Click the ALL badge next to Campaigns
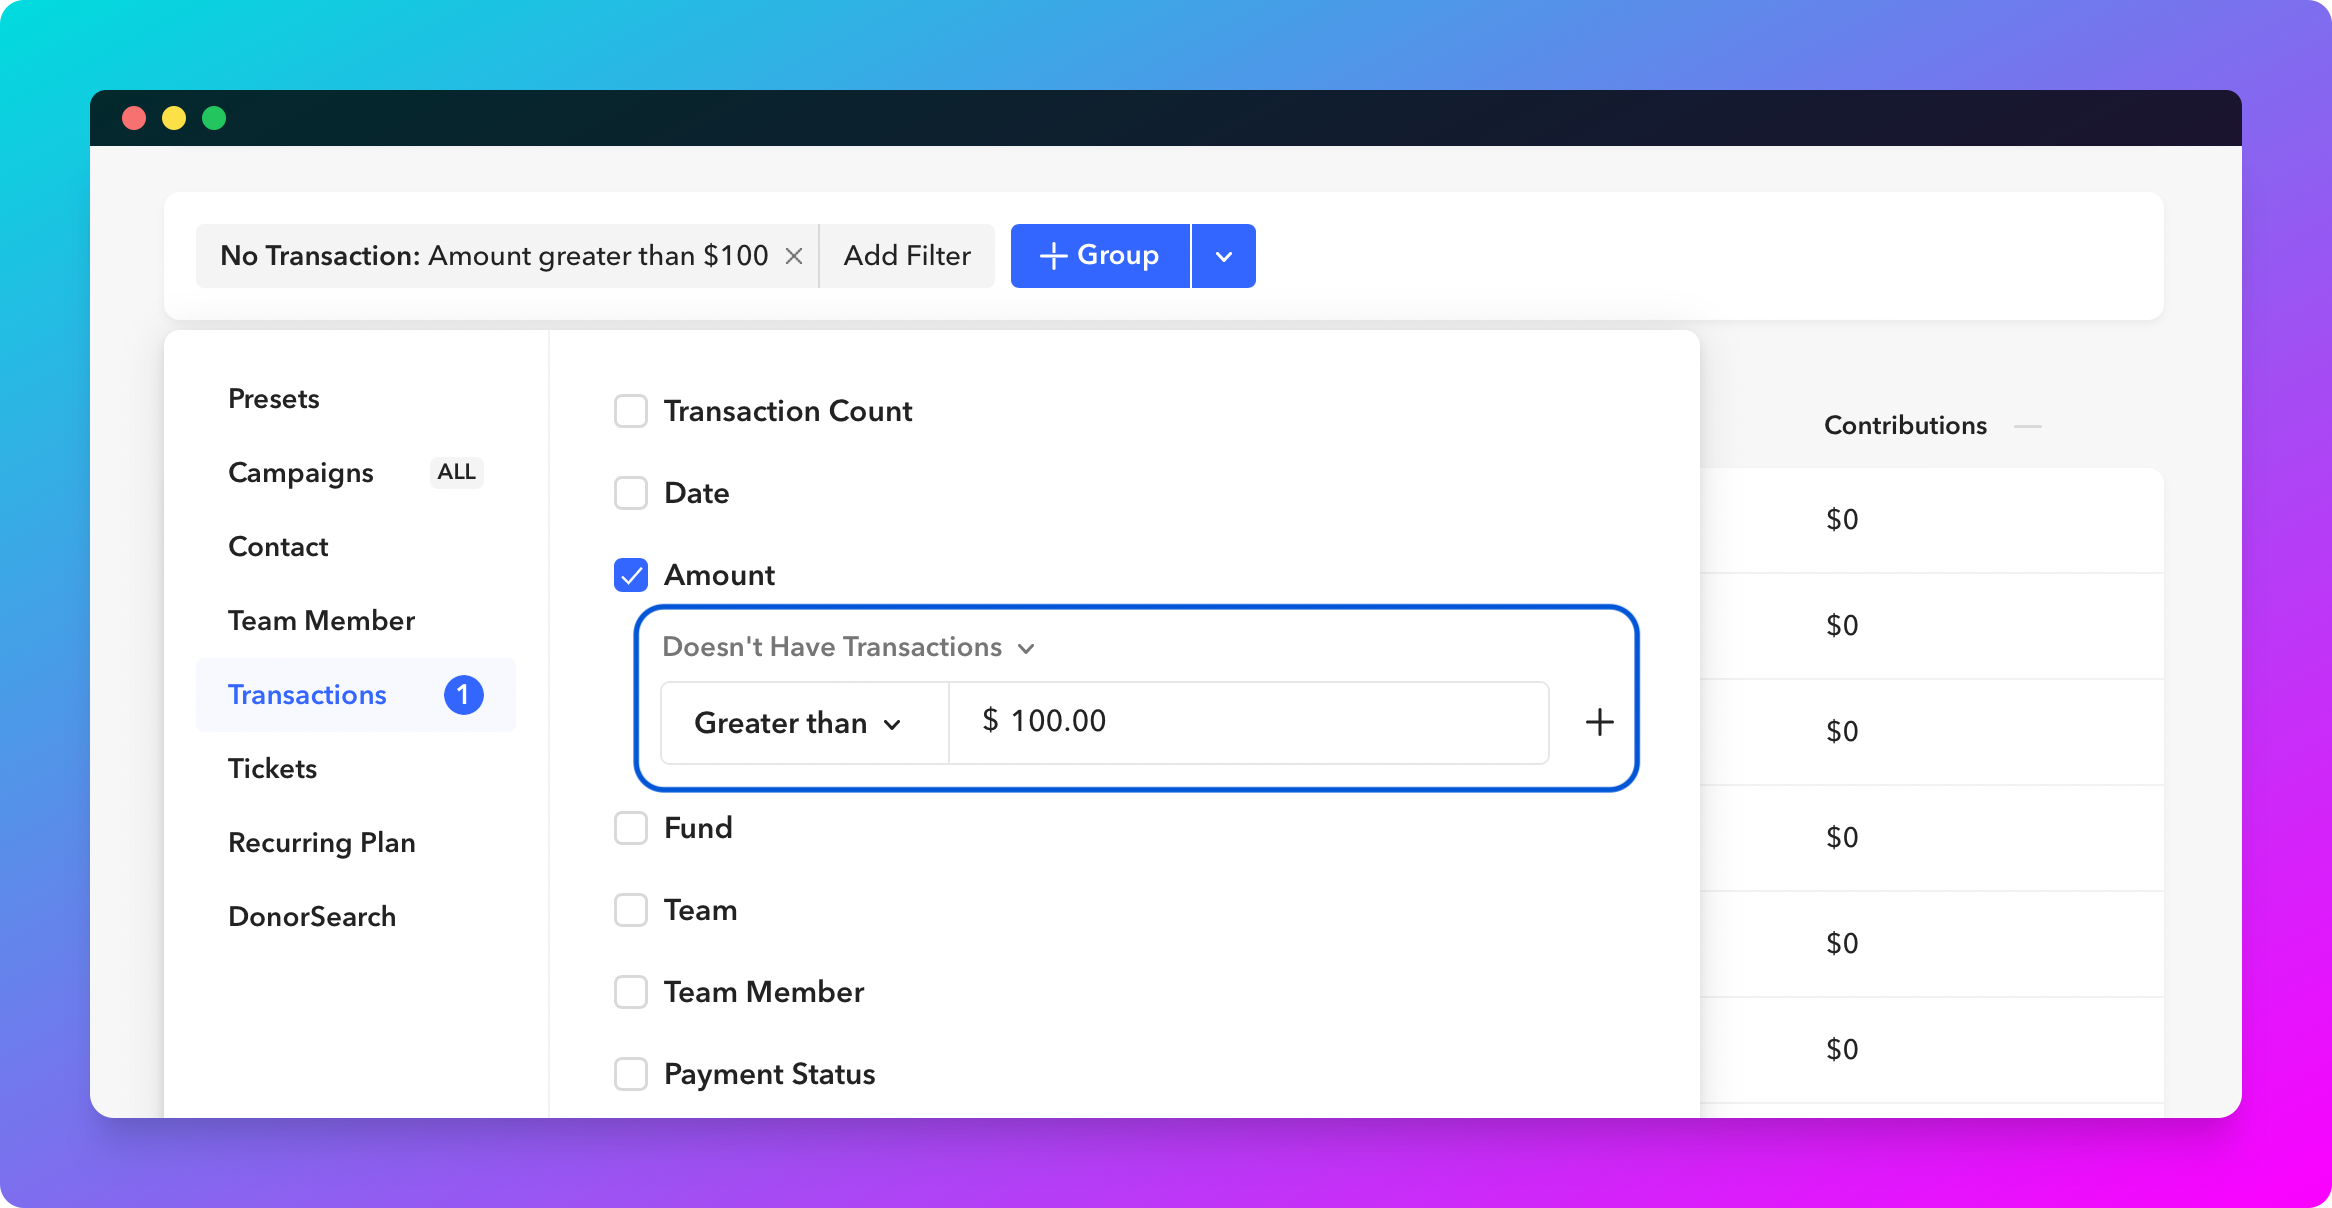This screenshot has height=1208, width=2332. (x=457, y=472)
